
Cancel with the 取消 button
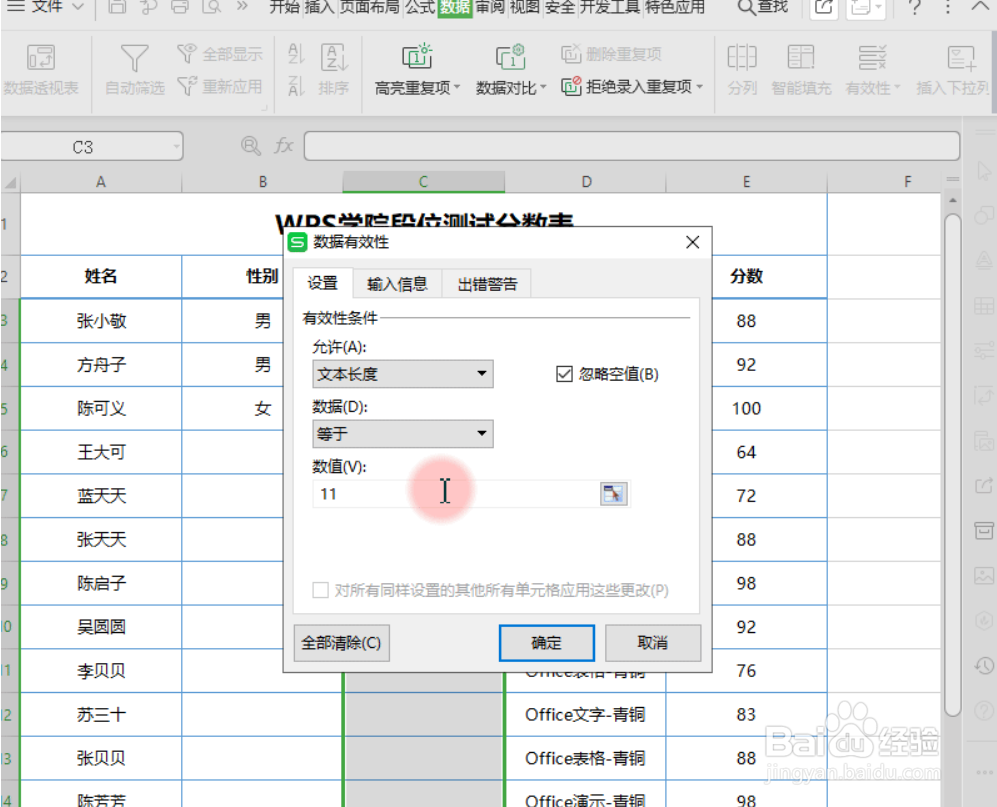tap(653, 643)
